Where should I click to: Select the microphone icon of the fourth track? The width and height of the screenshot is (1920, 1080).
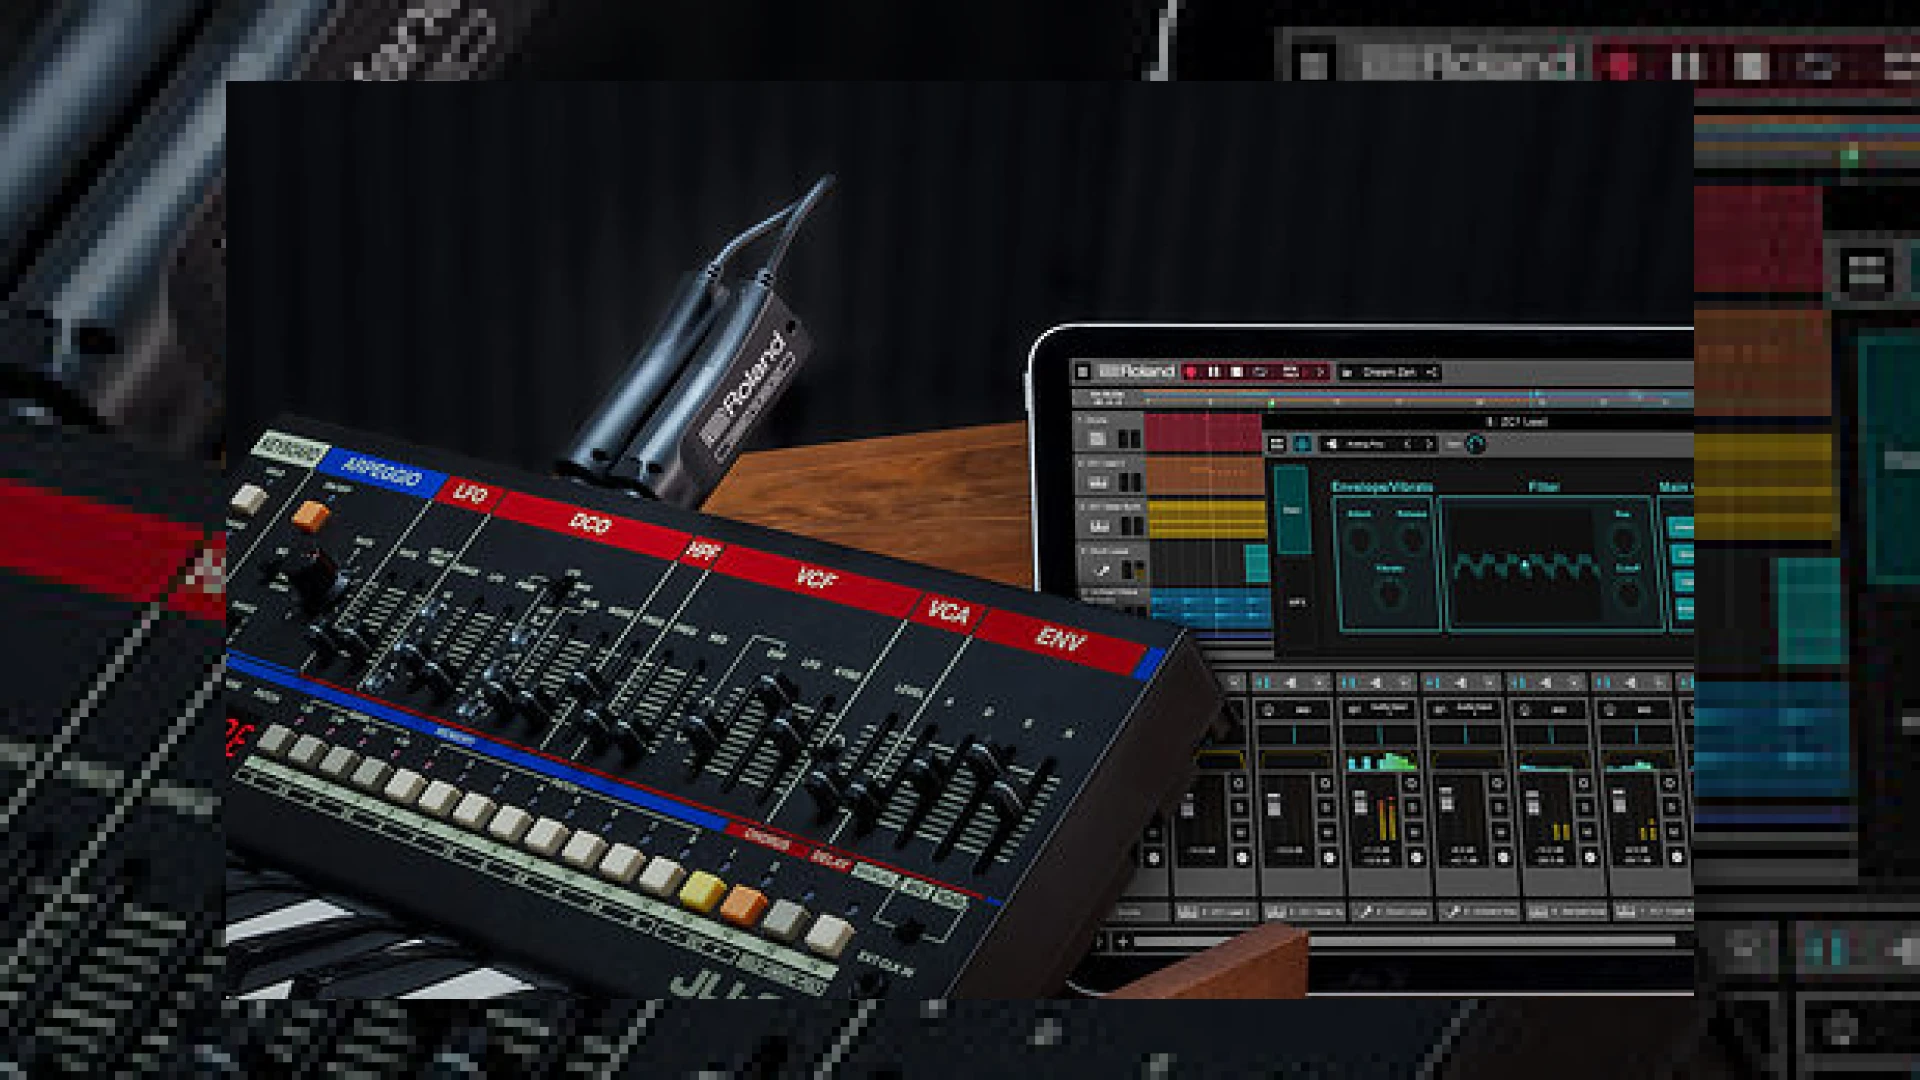[x=1102, y=570]
